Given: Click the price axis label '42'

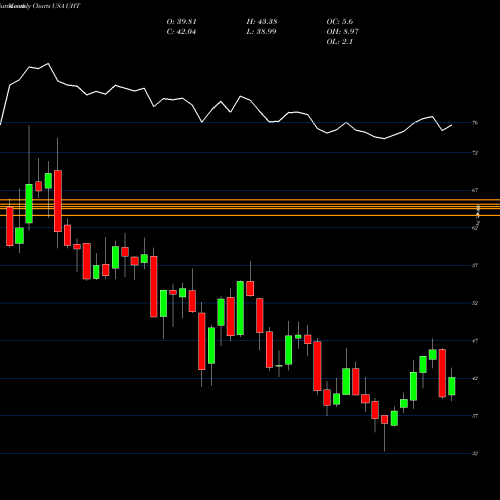Looking at the screenshot, I should pos(475,378).
